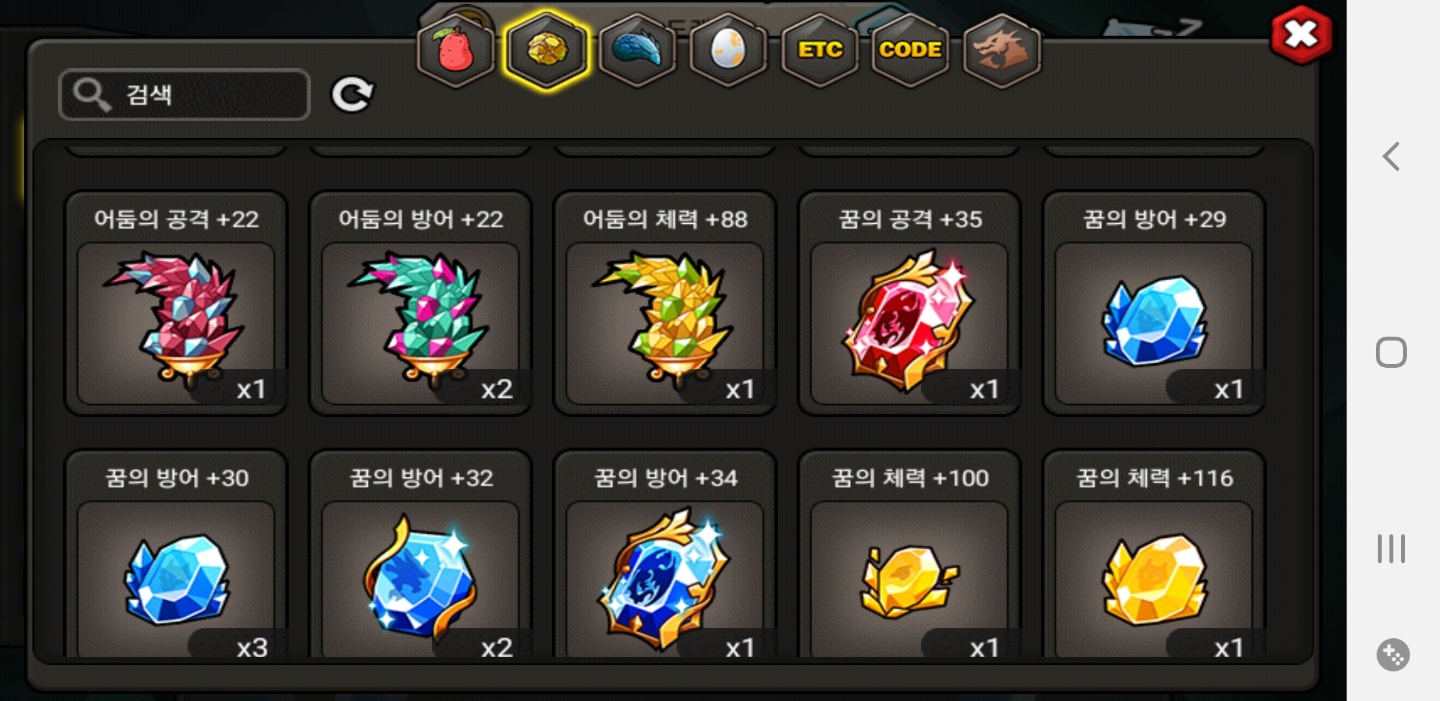
Task: Select 꿈의 방어 +30 item with x3
Action: 176,555
